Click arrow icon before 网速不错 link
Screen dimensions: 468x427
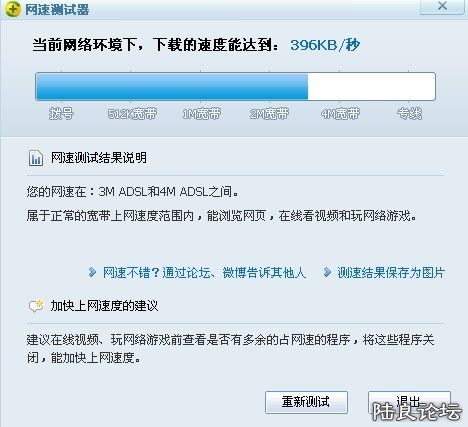(92, 272)
